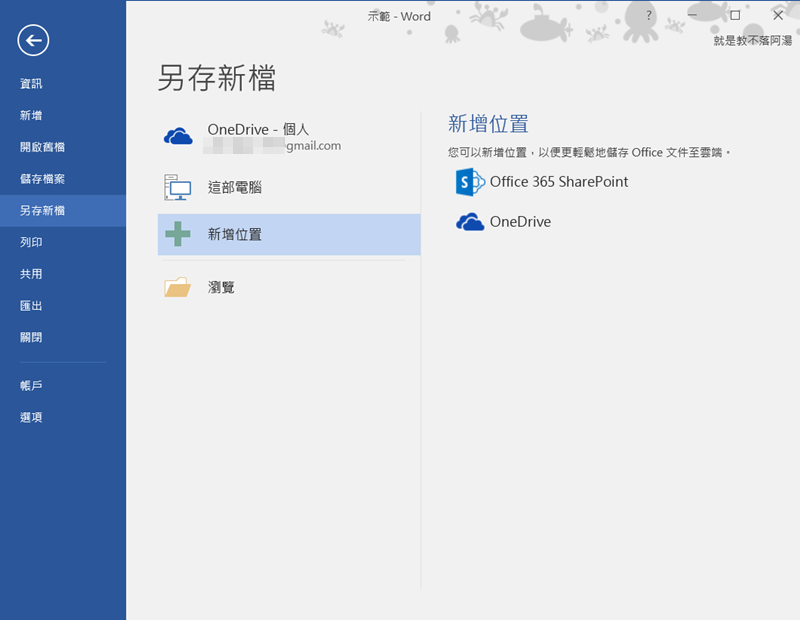800x620 pixels.
Task: Open the 新增 menu item
Action: [31, 115]
